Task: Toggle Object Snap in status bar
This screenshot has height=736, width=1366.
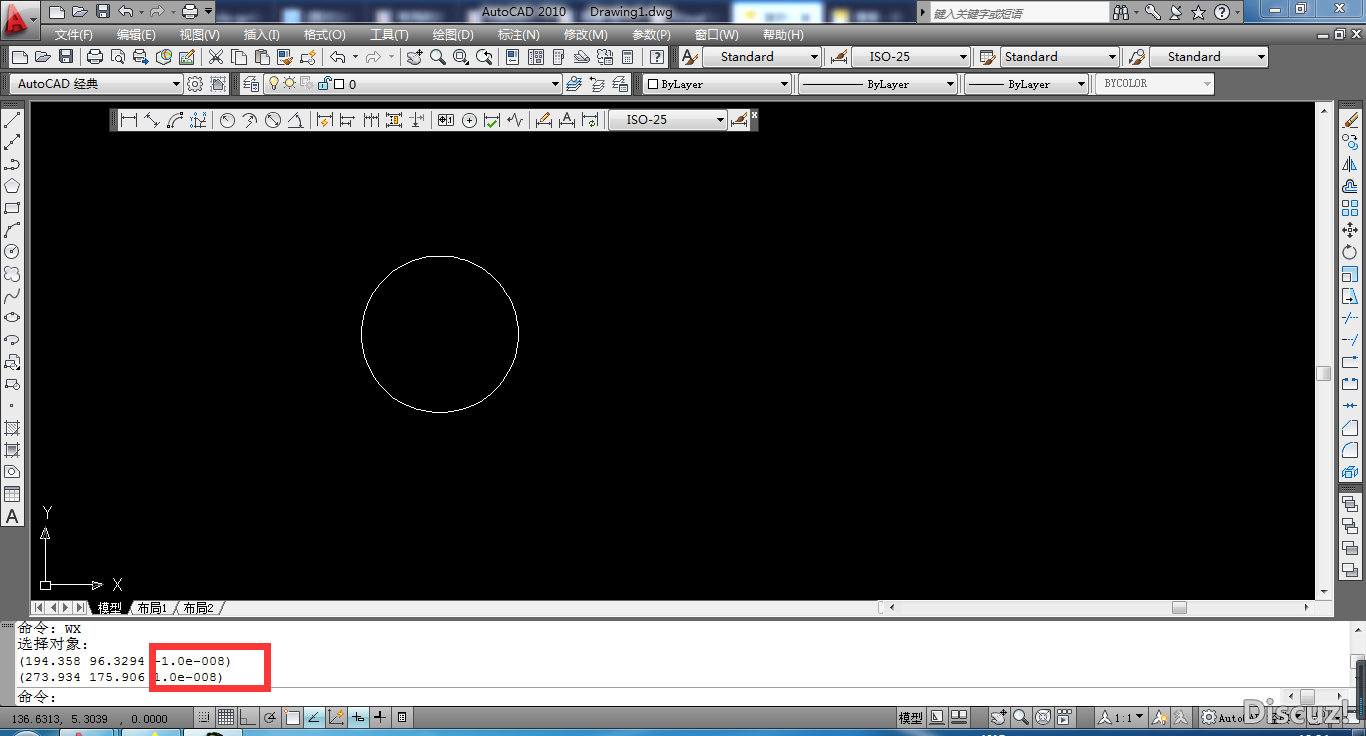Action: (x=292, y=717)
